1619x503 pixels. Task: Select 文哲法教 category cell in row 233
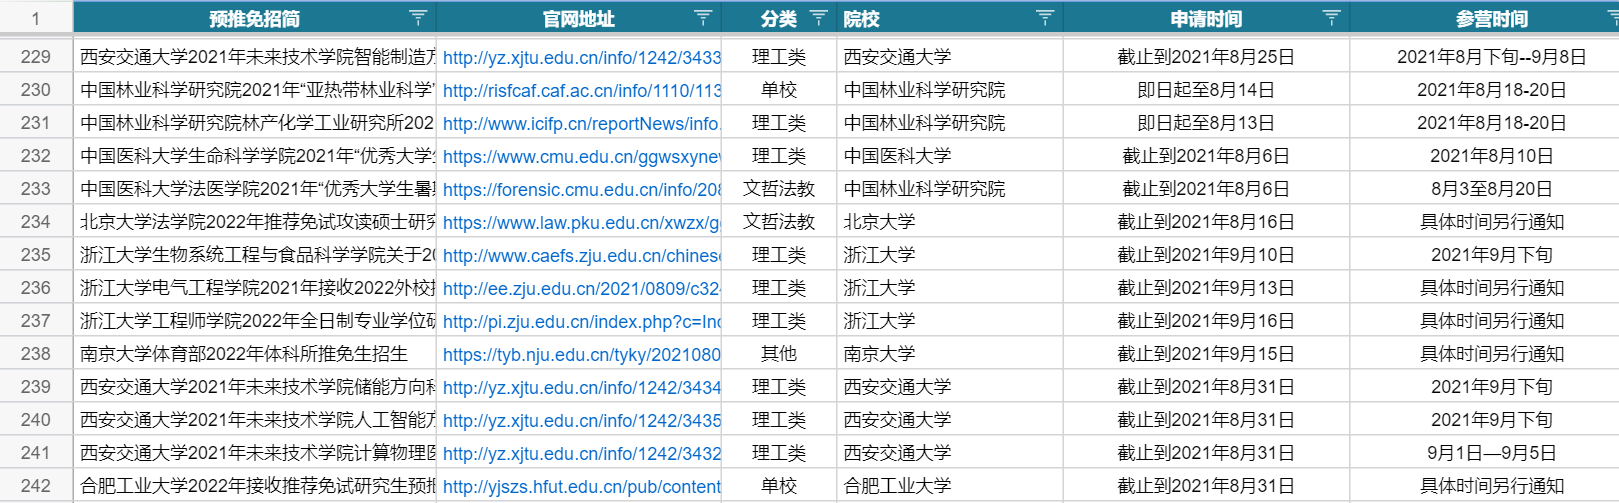point(779,189)
